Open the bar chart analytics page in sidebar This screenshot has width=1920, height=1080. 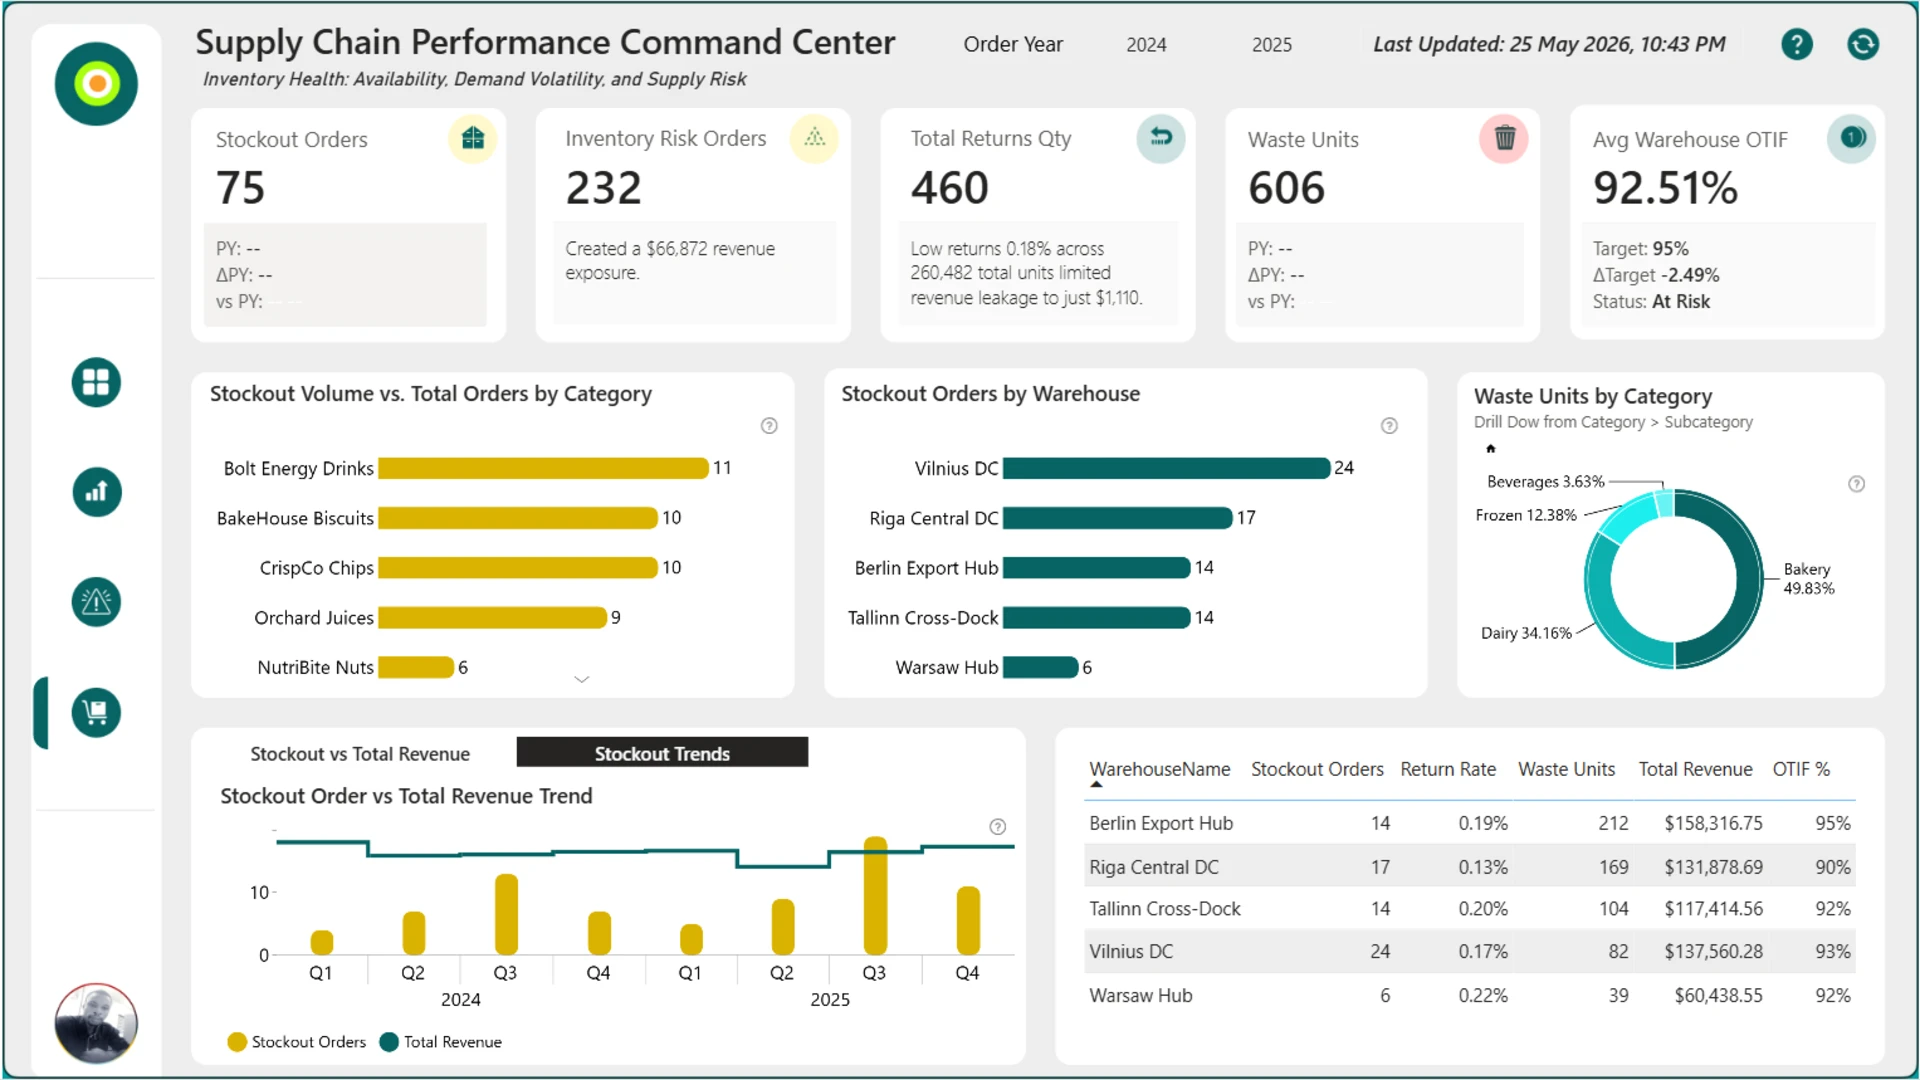point(96,492)
